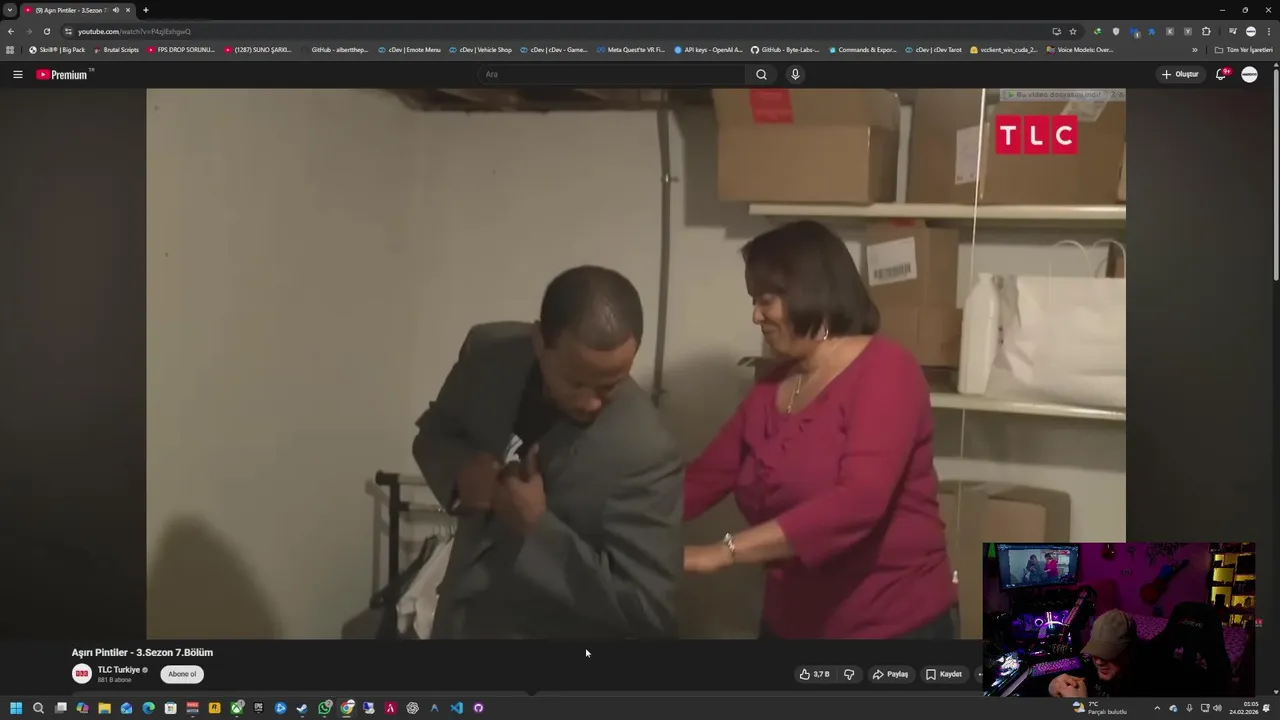
Task: Open the YouTube account avatar menu
Action: coord(1249,74)
